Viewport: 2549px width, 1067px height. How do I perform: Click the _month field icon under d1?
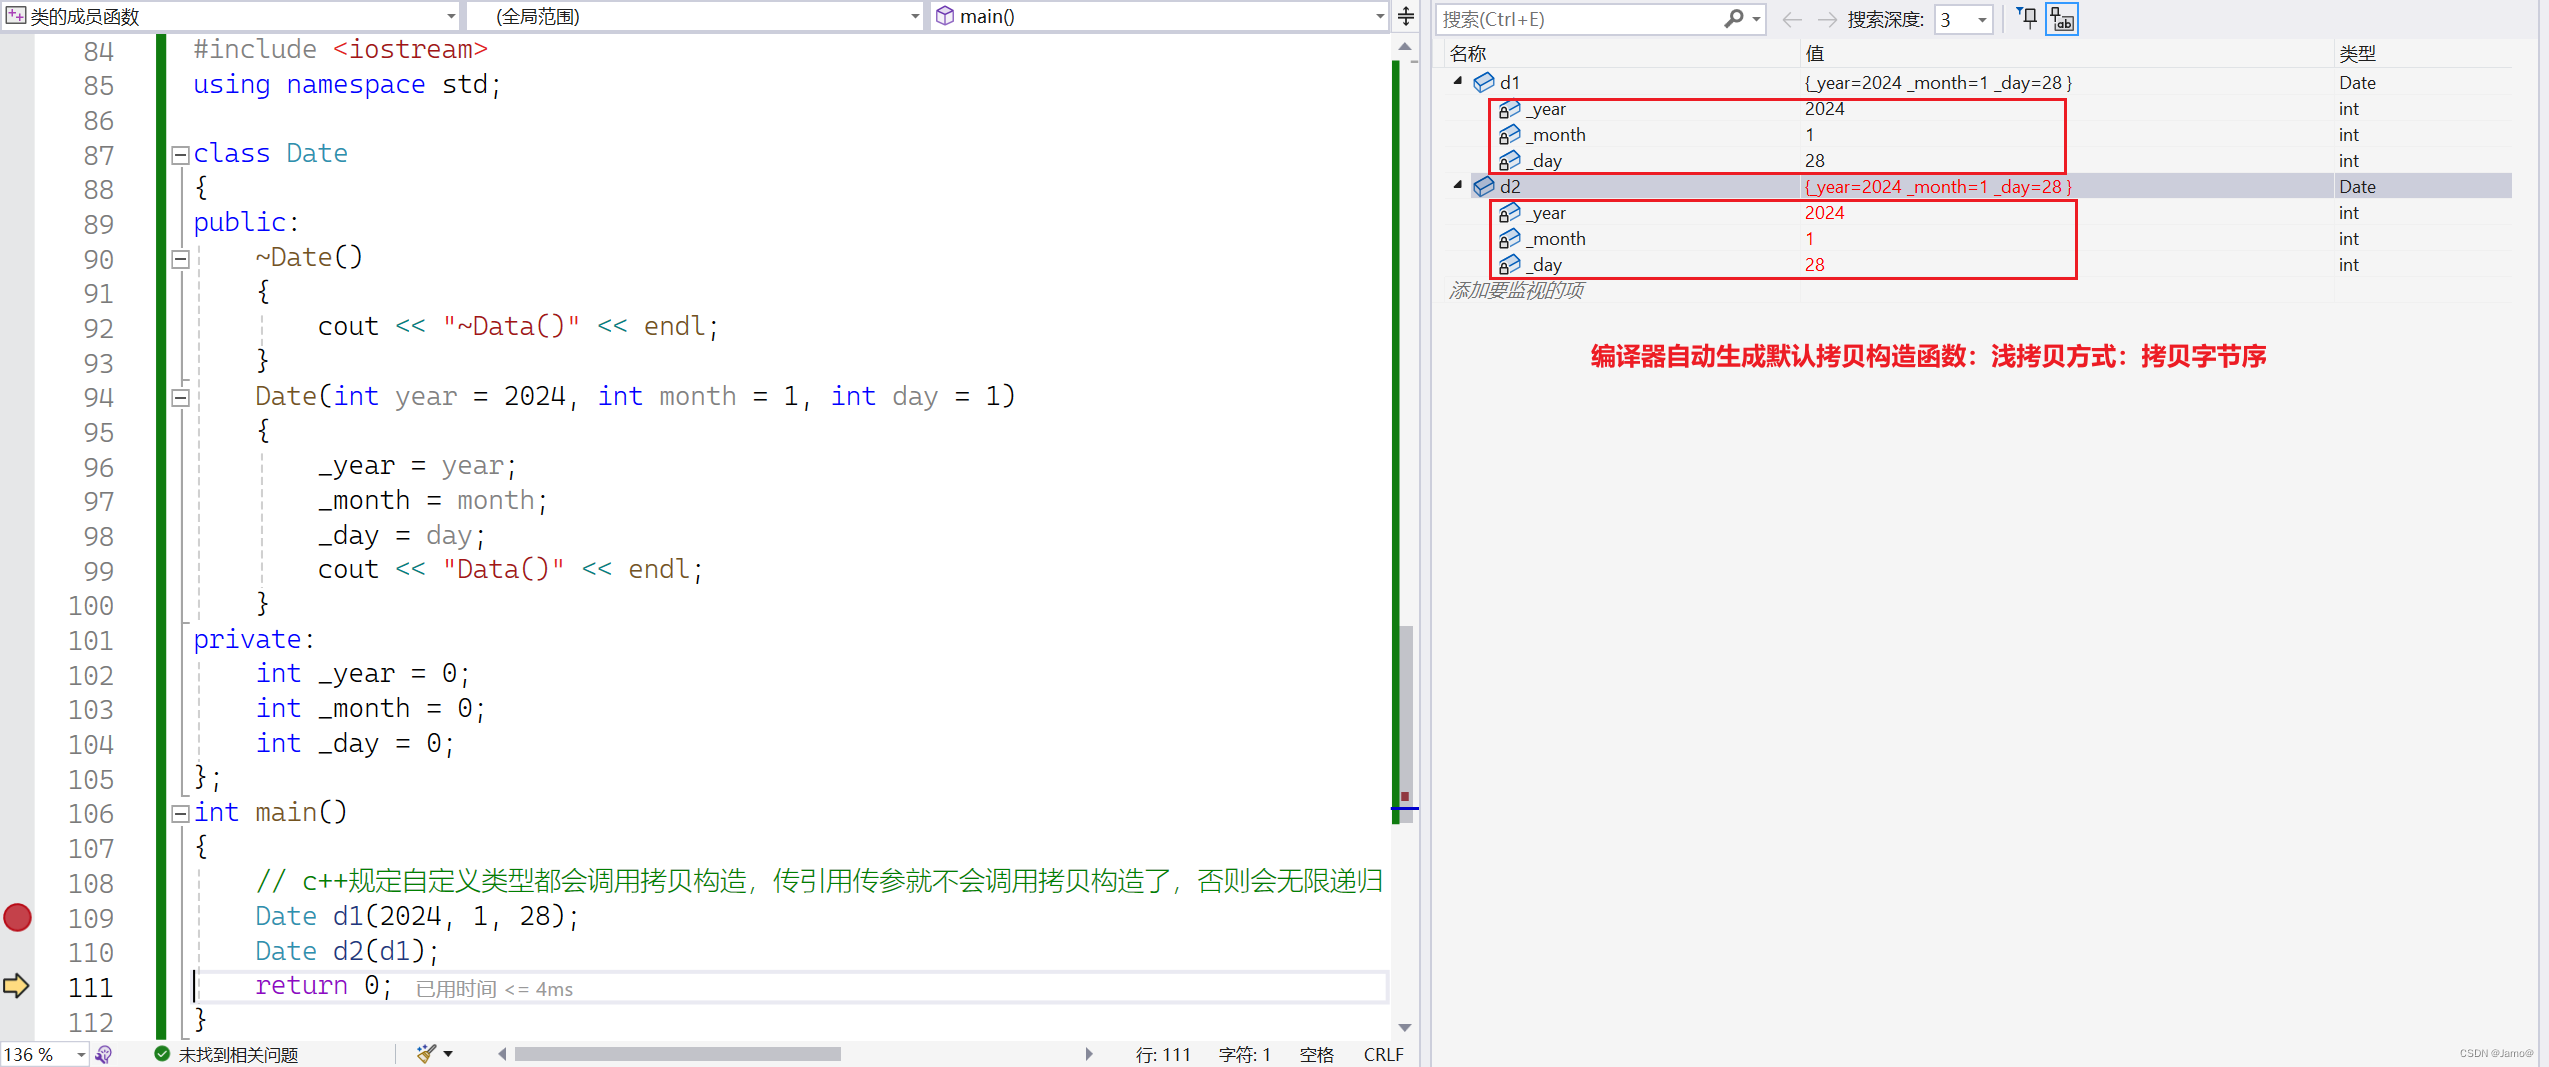click(1509, 135)
